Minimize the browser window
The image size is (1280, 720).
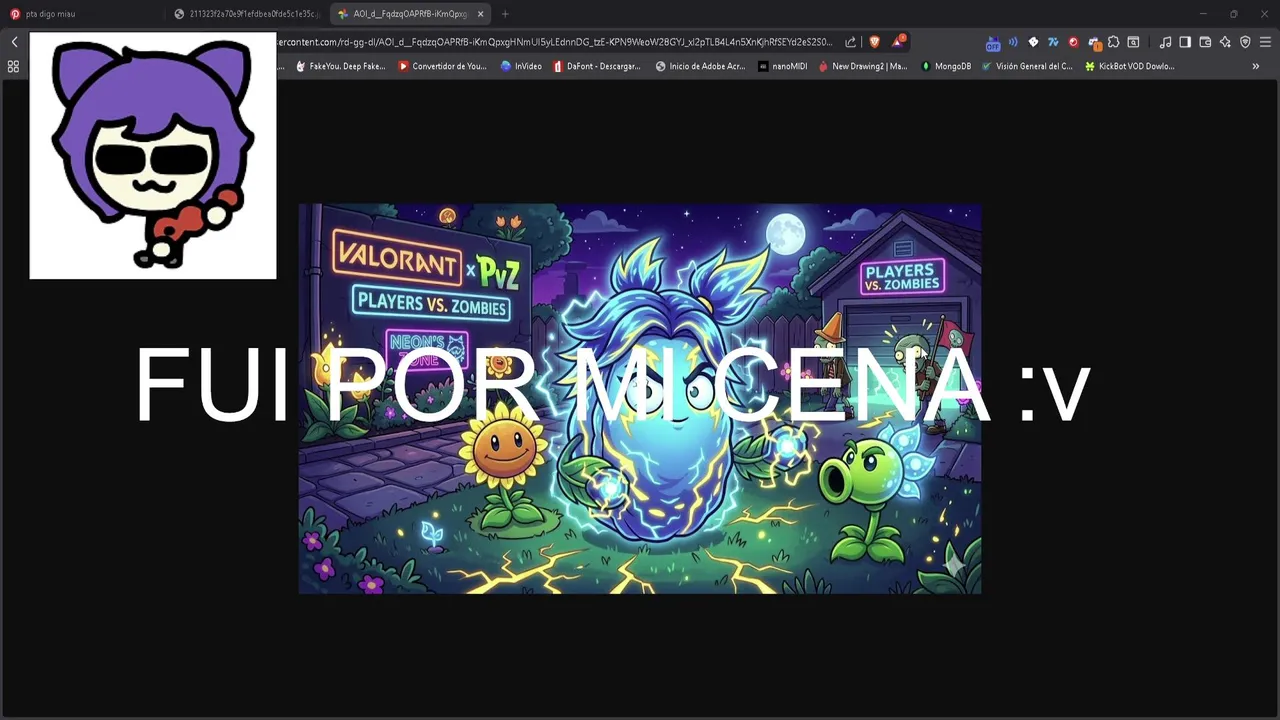[1203, 14]
